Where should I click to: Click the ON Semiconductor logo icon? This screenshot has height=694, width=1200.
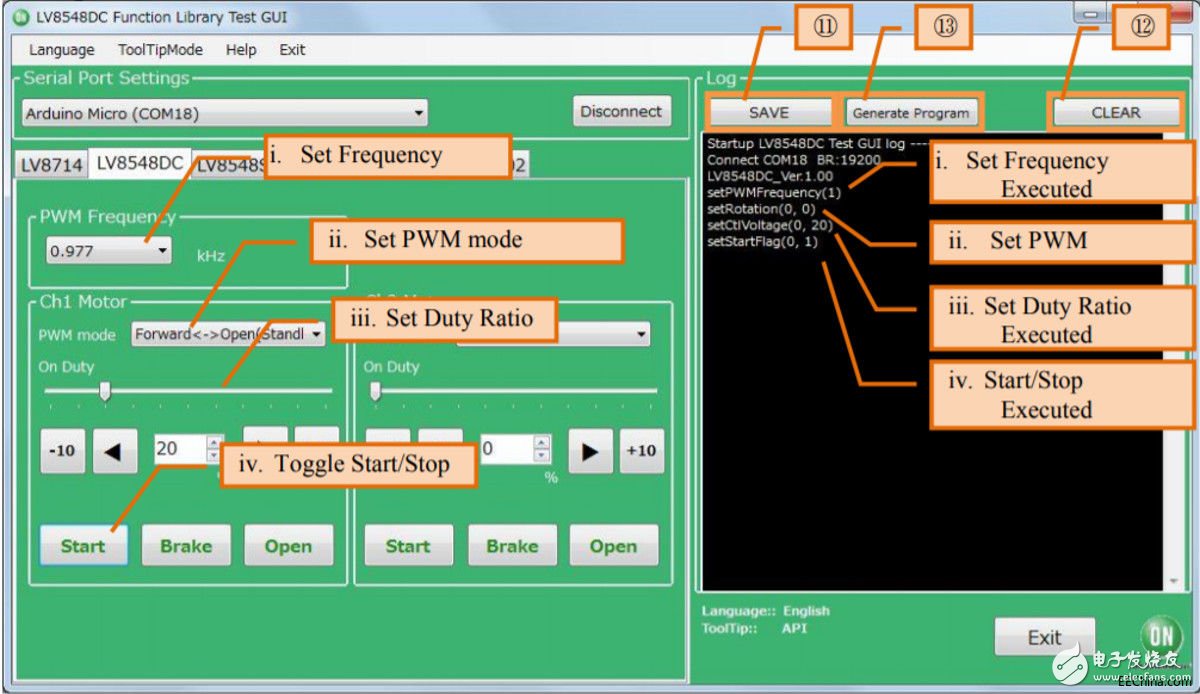[1160, 636]
